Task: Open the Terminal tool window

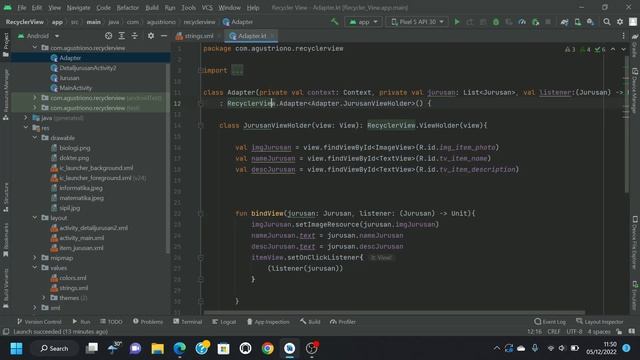Action: [x=188, y=322]
